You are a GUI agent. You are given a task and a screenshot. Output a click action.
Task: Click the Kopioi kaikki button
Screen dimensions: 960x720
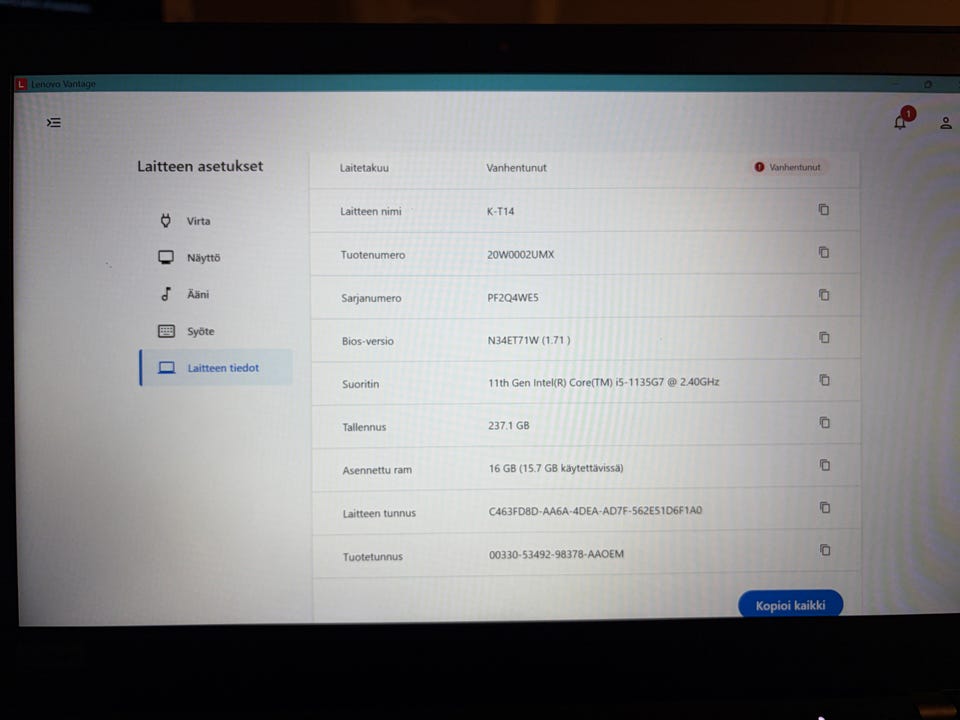(790, 605)
